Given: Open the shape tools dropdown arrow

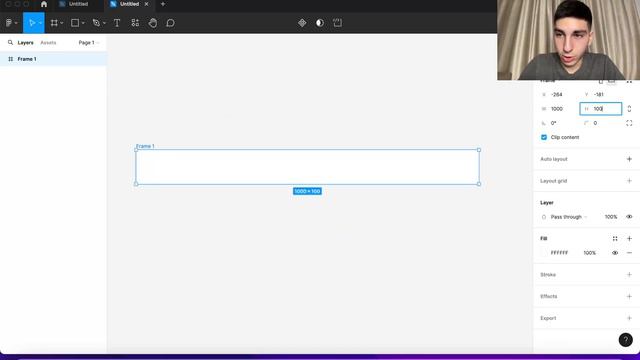Looking at the screenshot, I should click(83, 23).
